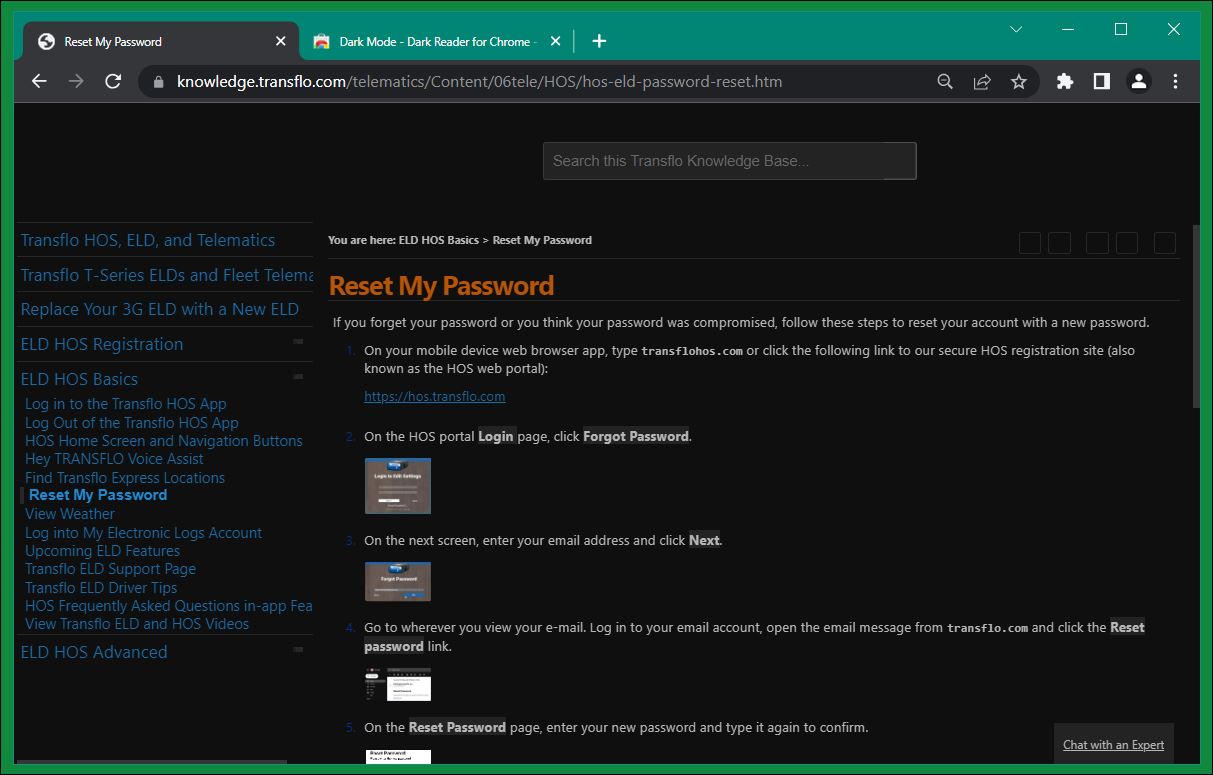The image size is (1213, 775).
Task: Click ELD HOS Basics in the breadcrumb
Action: tap(439, 240)
